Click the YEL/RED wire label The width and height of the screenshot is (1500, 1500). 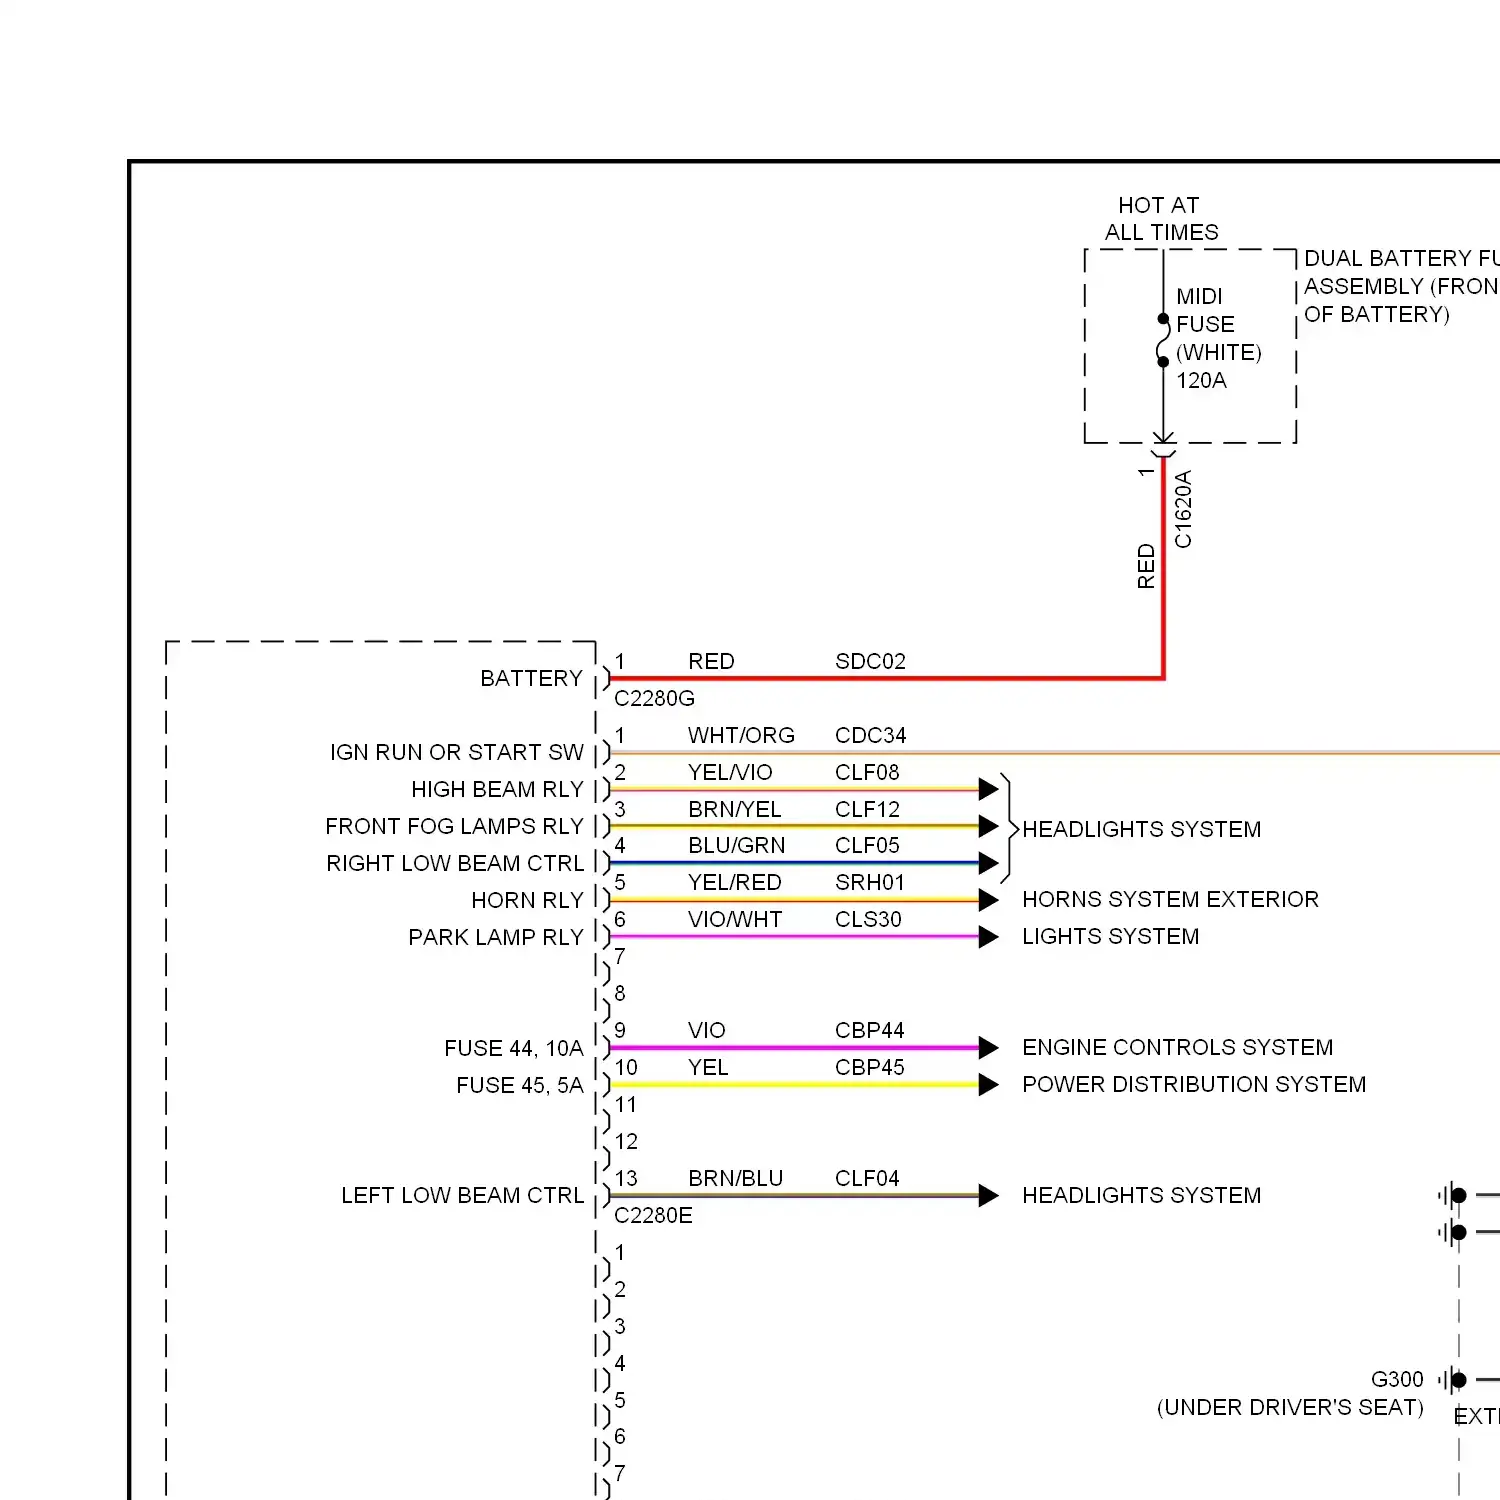734,882
